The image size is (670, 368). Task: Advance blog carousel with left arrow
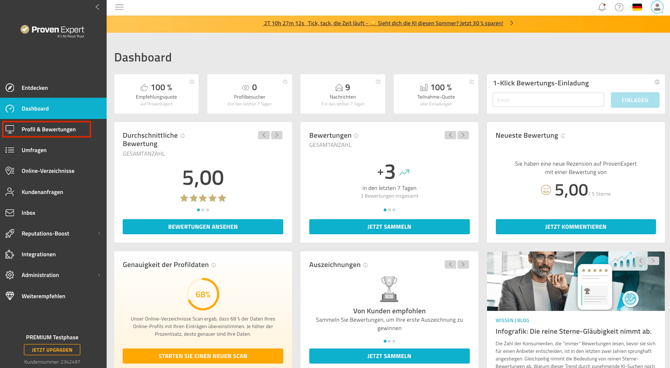641,261
